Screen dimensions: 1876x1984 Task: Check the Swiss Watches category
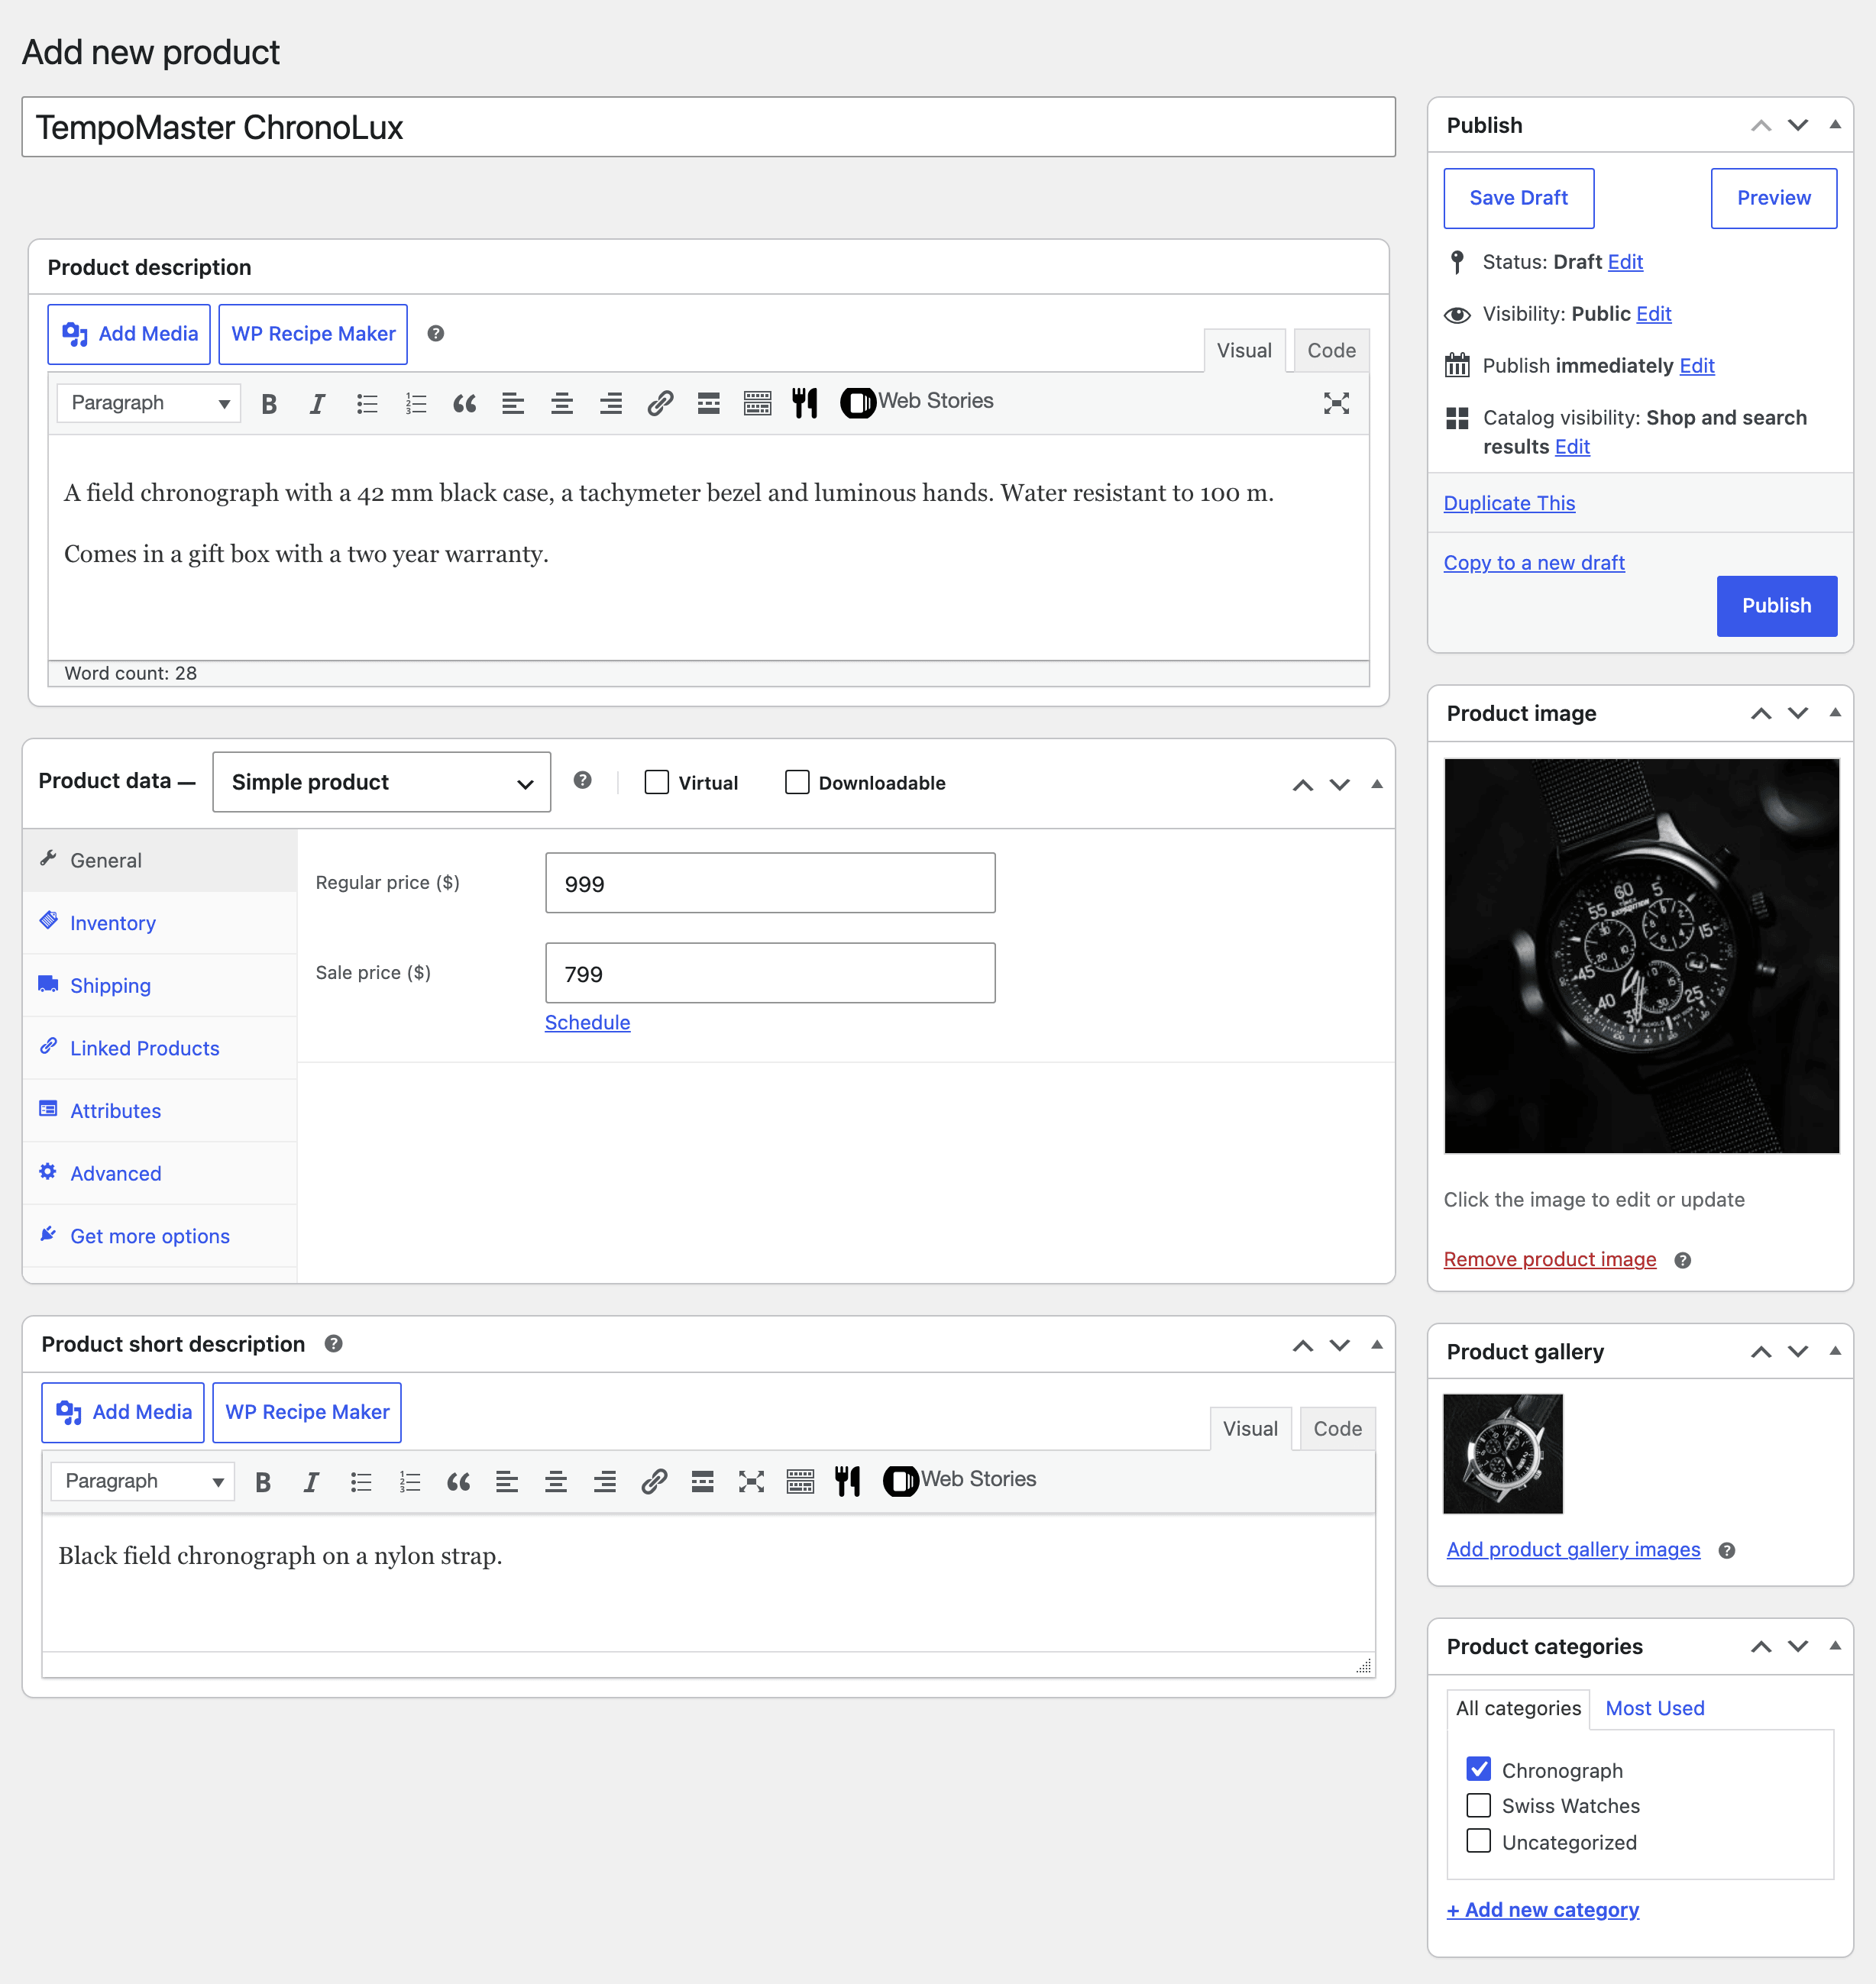click(x=1479, y=1805)
